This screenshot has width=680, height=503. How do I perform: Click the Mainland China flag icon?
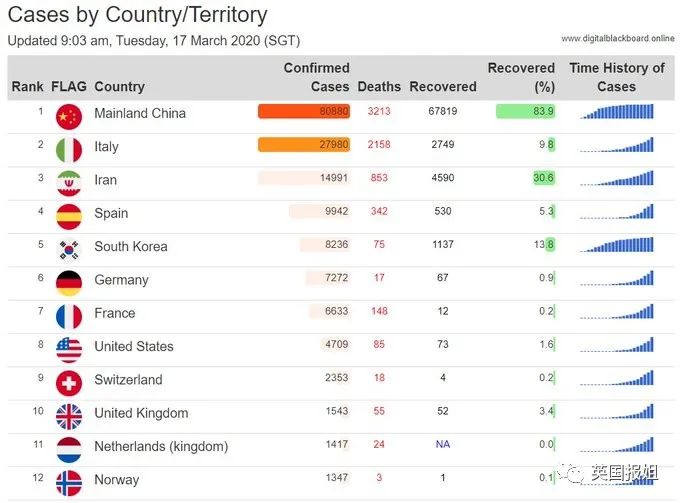click(69, 116)
